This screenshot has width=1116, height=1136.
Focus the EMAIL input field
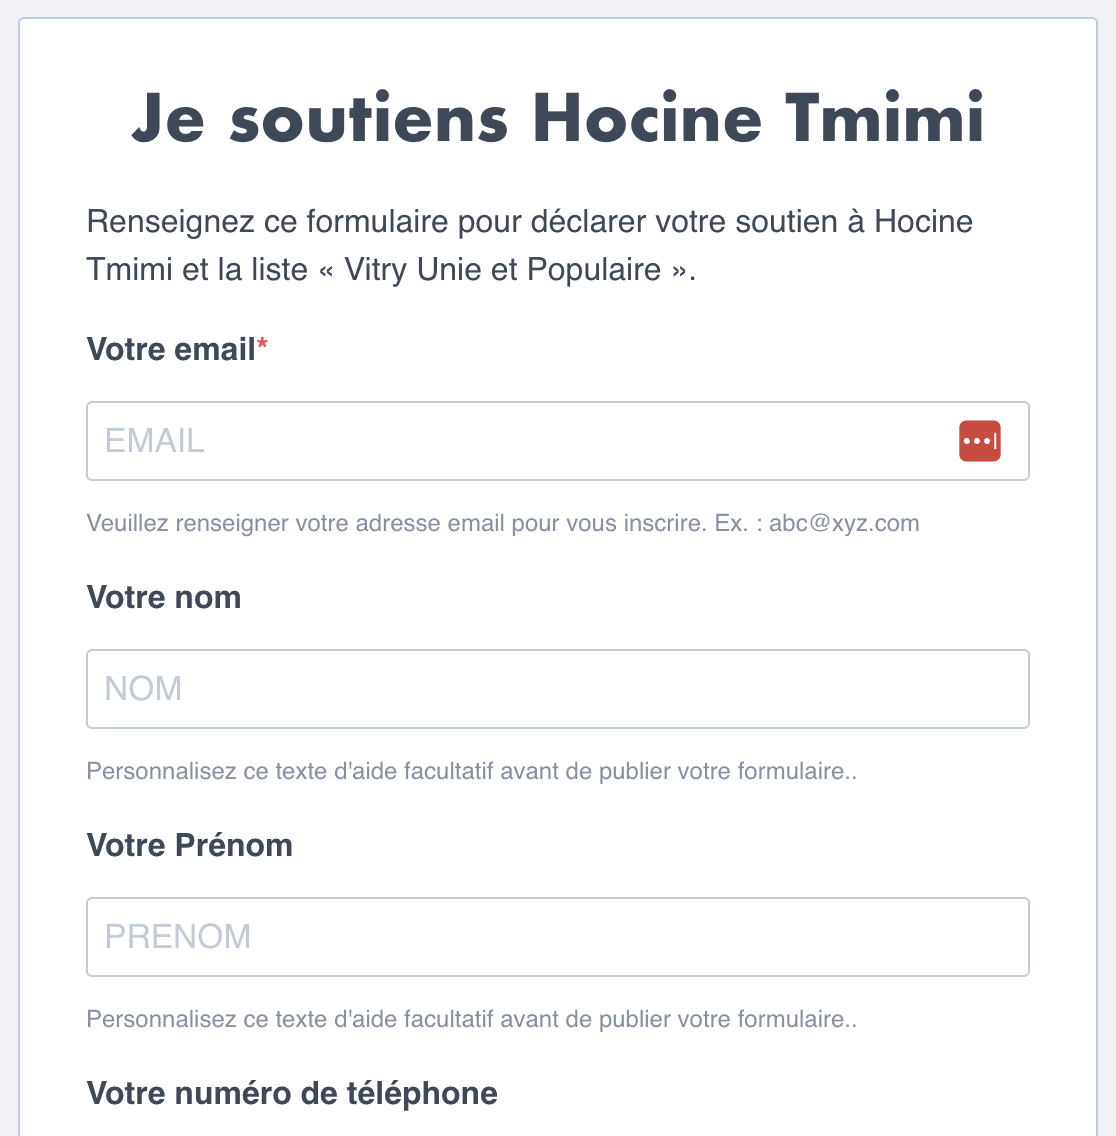pyautogui.click(x=520, y=441)
